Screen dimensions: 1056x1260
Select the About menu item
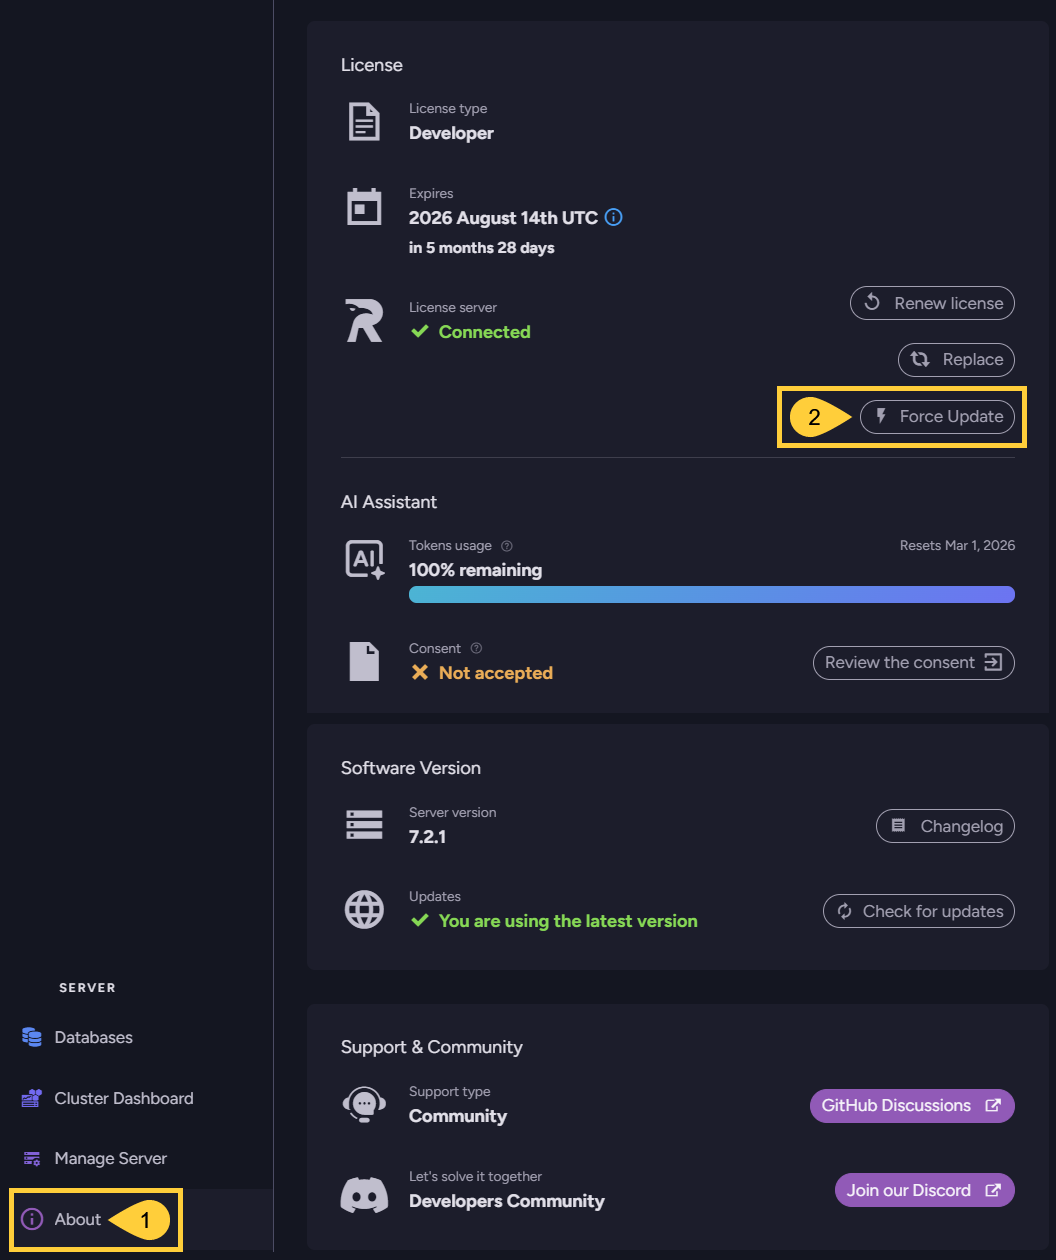[x=77, y=1219]
